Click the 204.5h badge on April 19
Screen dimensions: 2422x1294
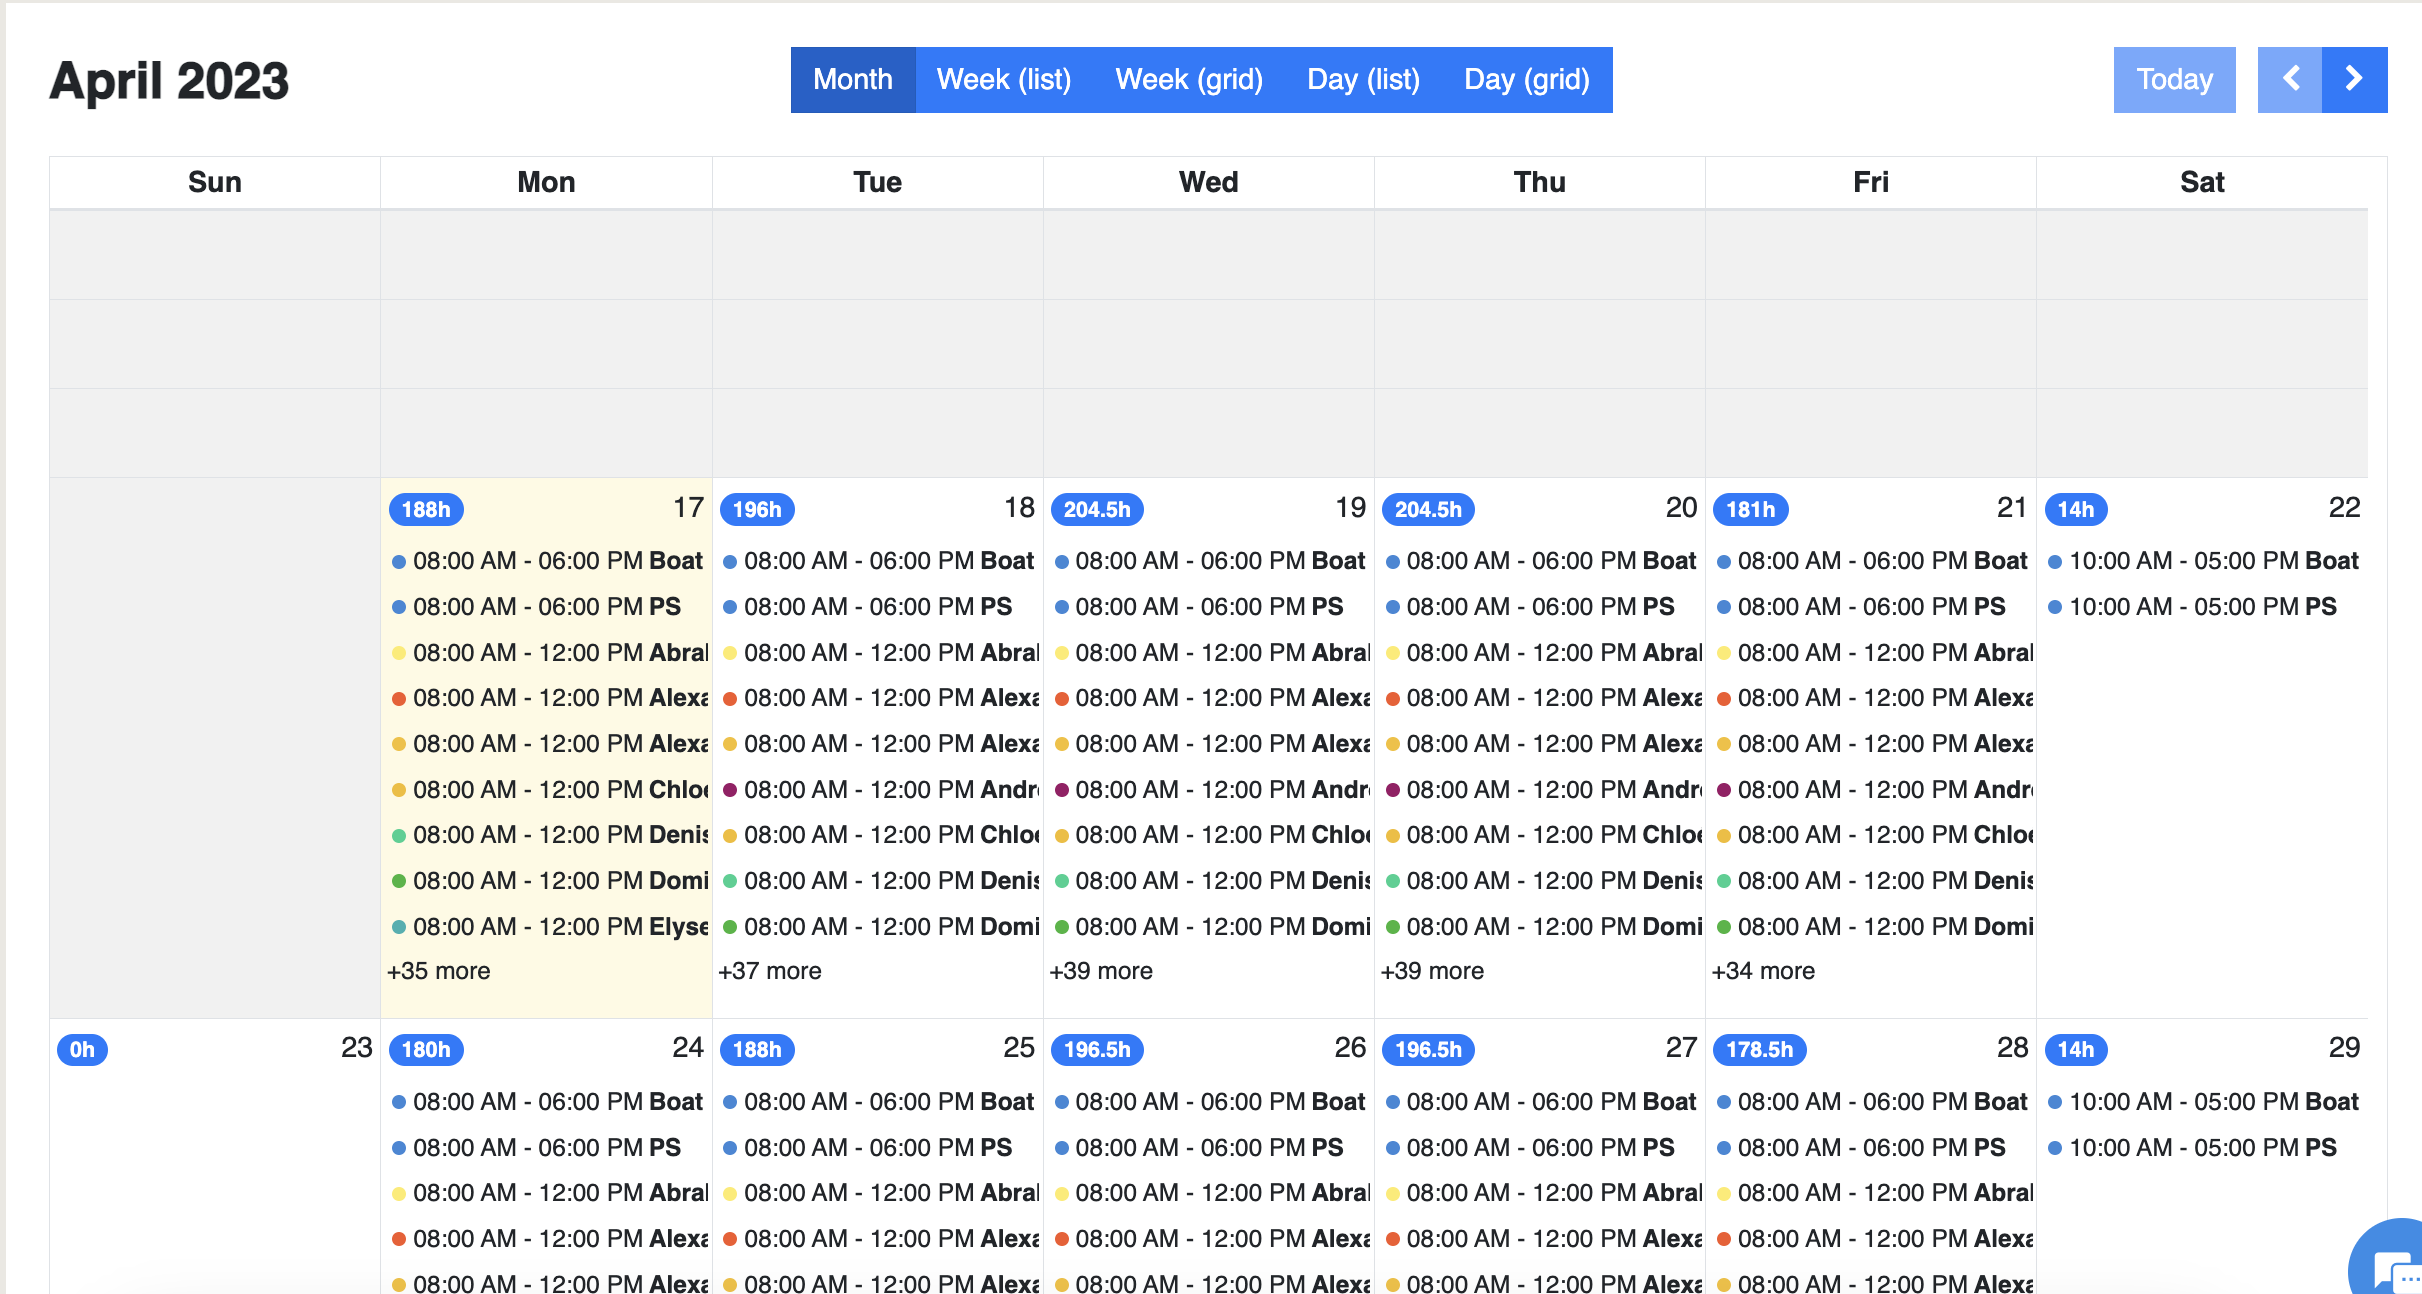[x=1097, y=509]
